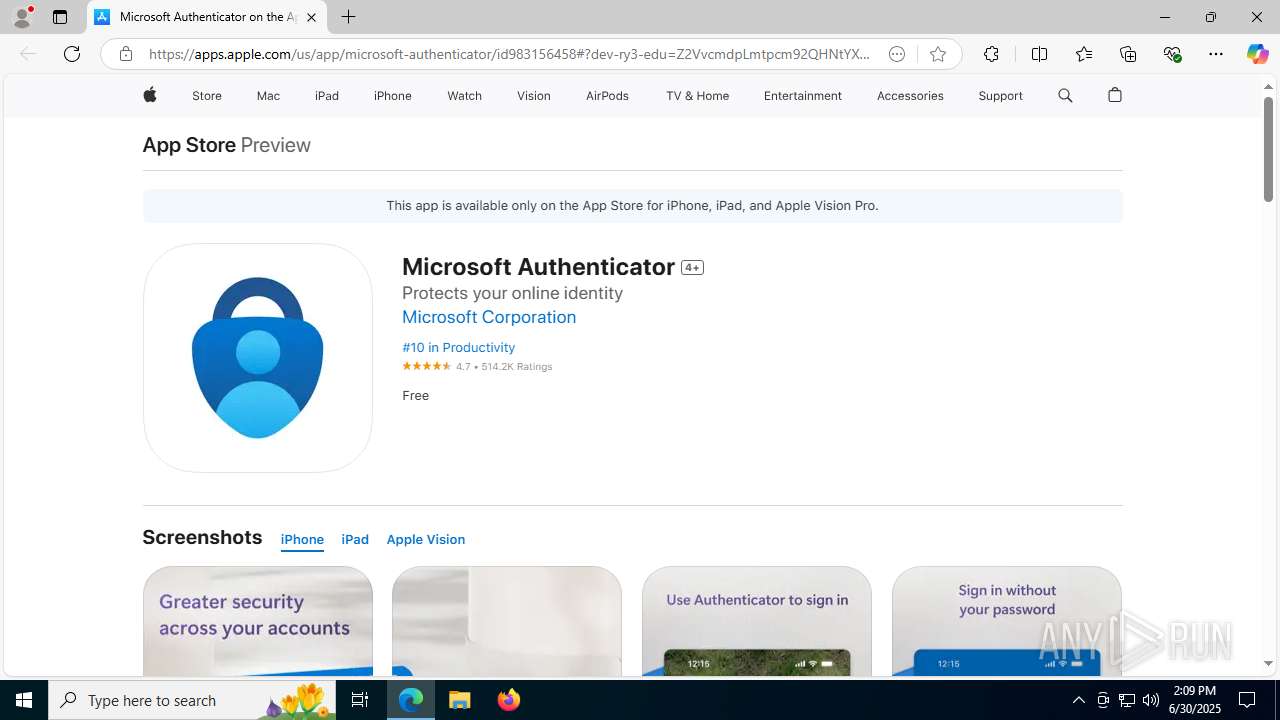Refresh the page in Edge
The image size is (1280, 720).
pyautogui.click(x=72, y=54)
